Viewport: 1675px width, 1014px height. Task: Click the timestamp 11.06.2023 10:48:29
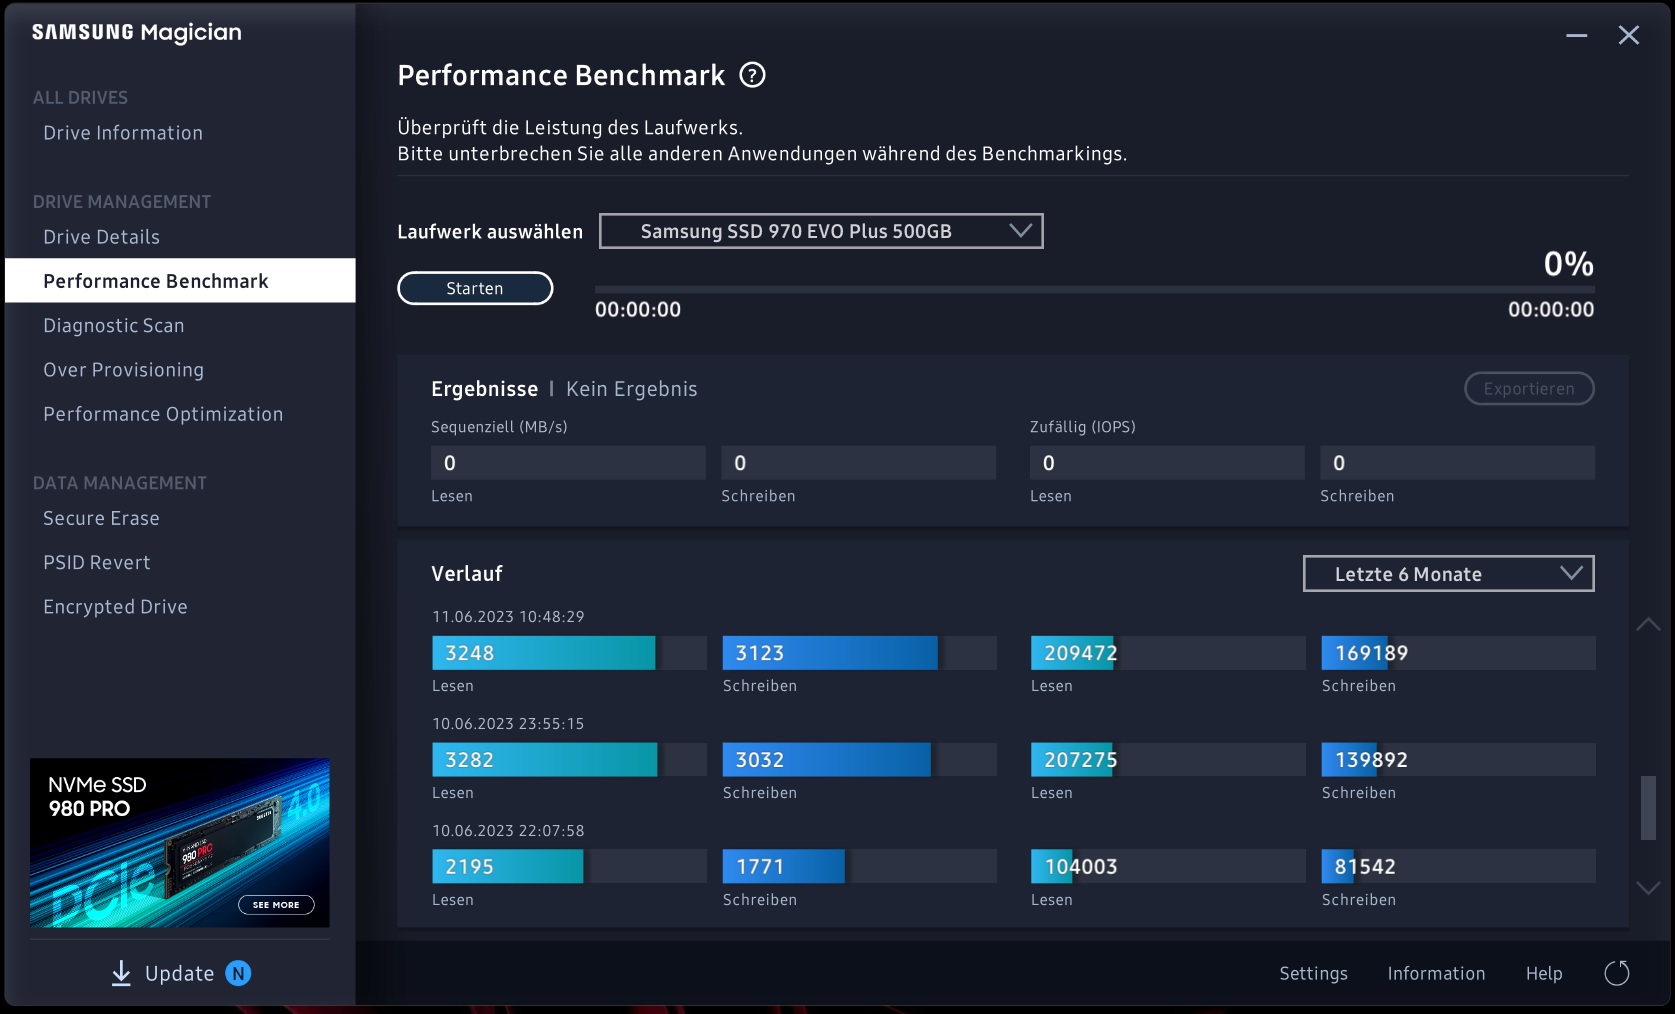click(508, 617)
